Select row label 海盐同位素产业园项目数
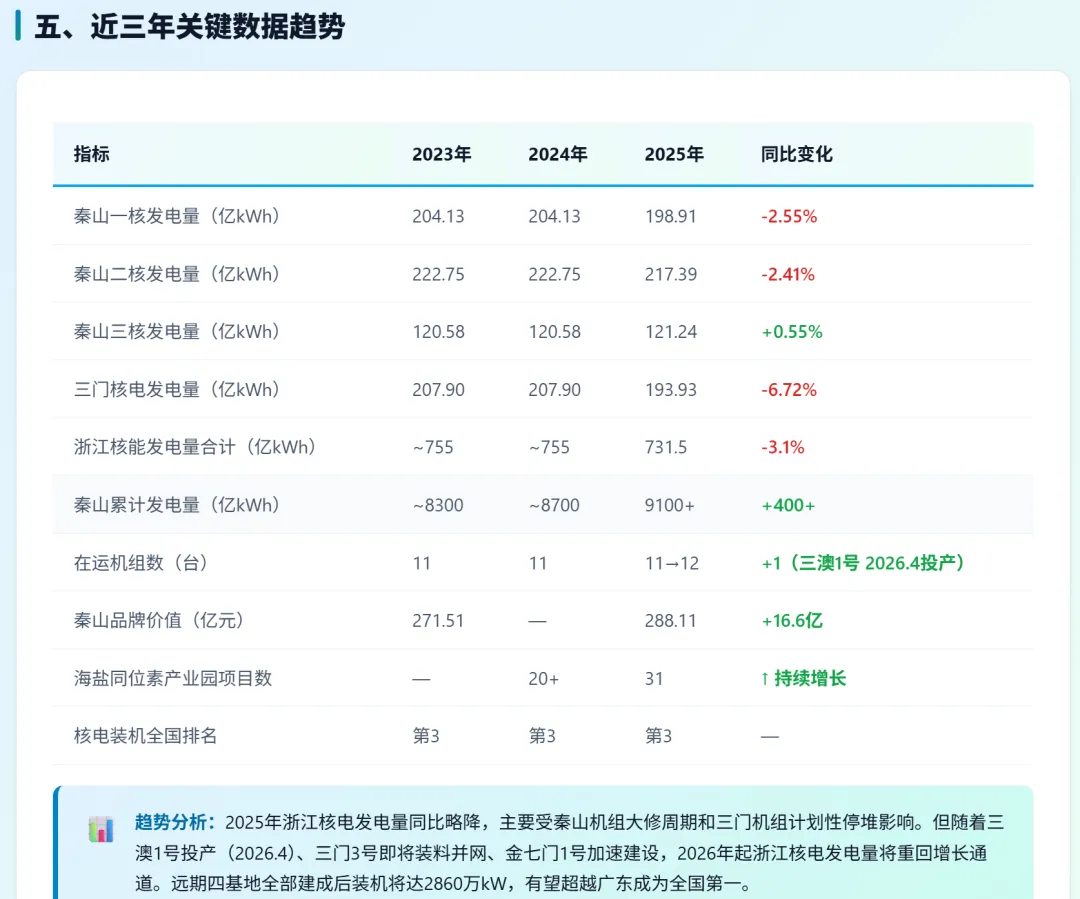The height and width of the screenshot is (899, 1080). 173,679
